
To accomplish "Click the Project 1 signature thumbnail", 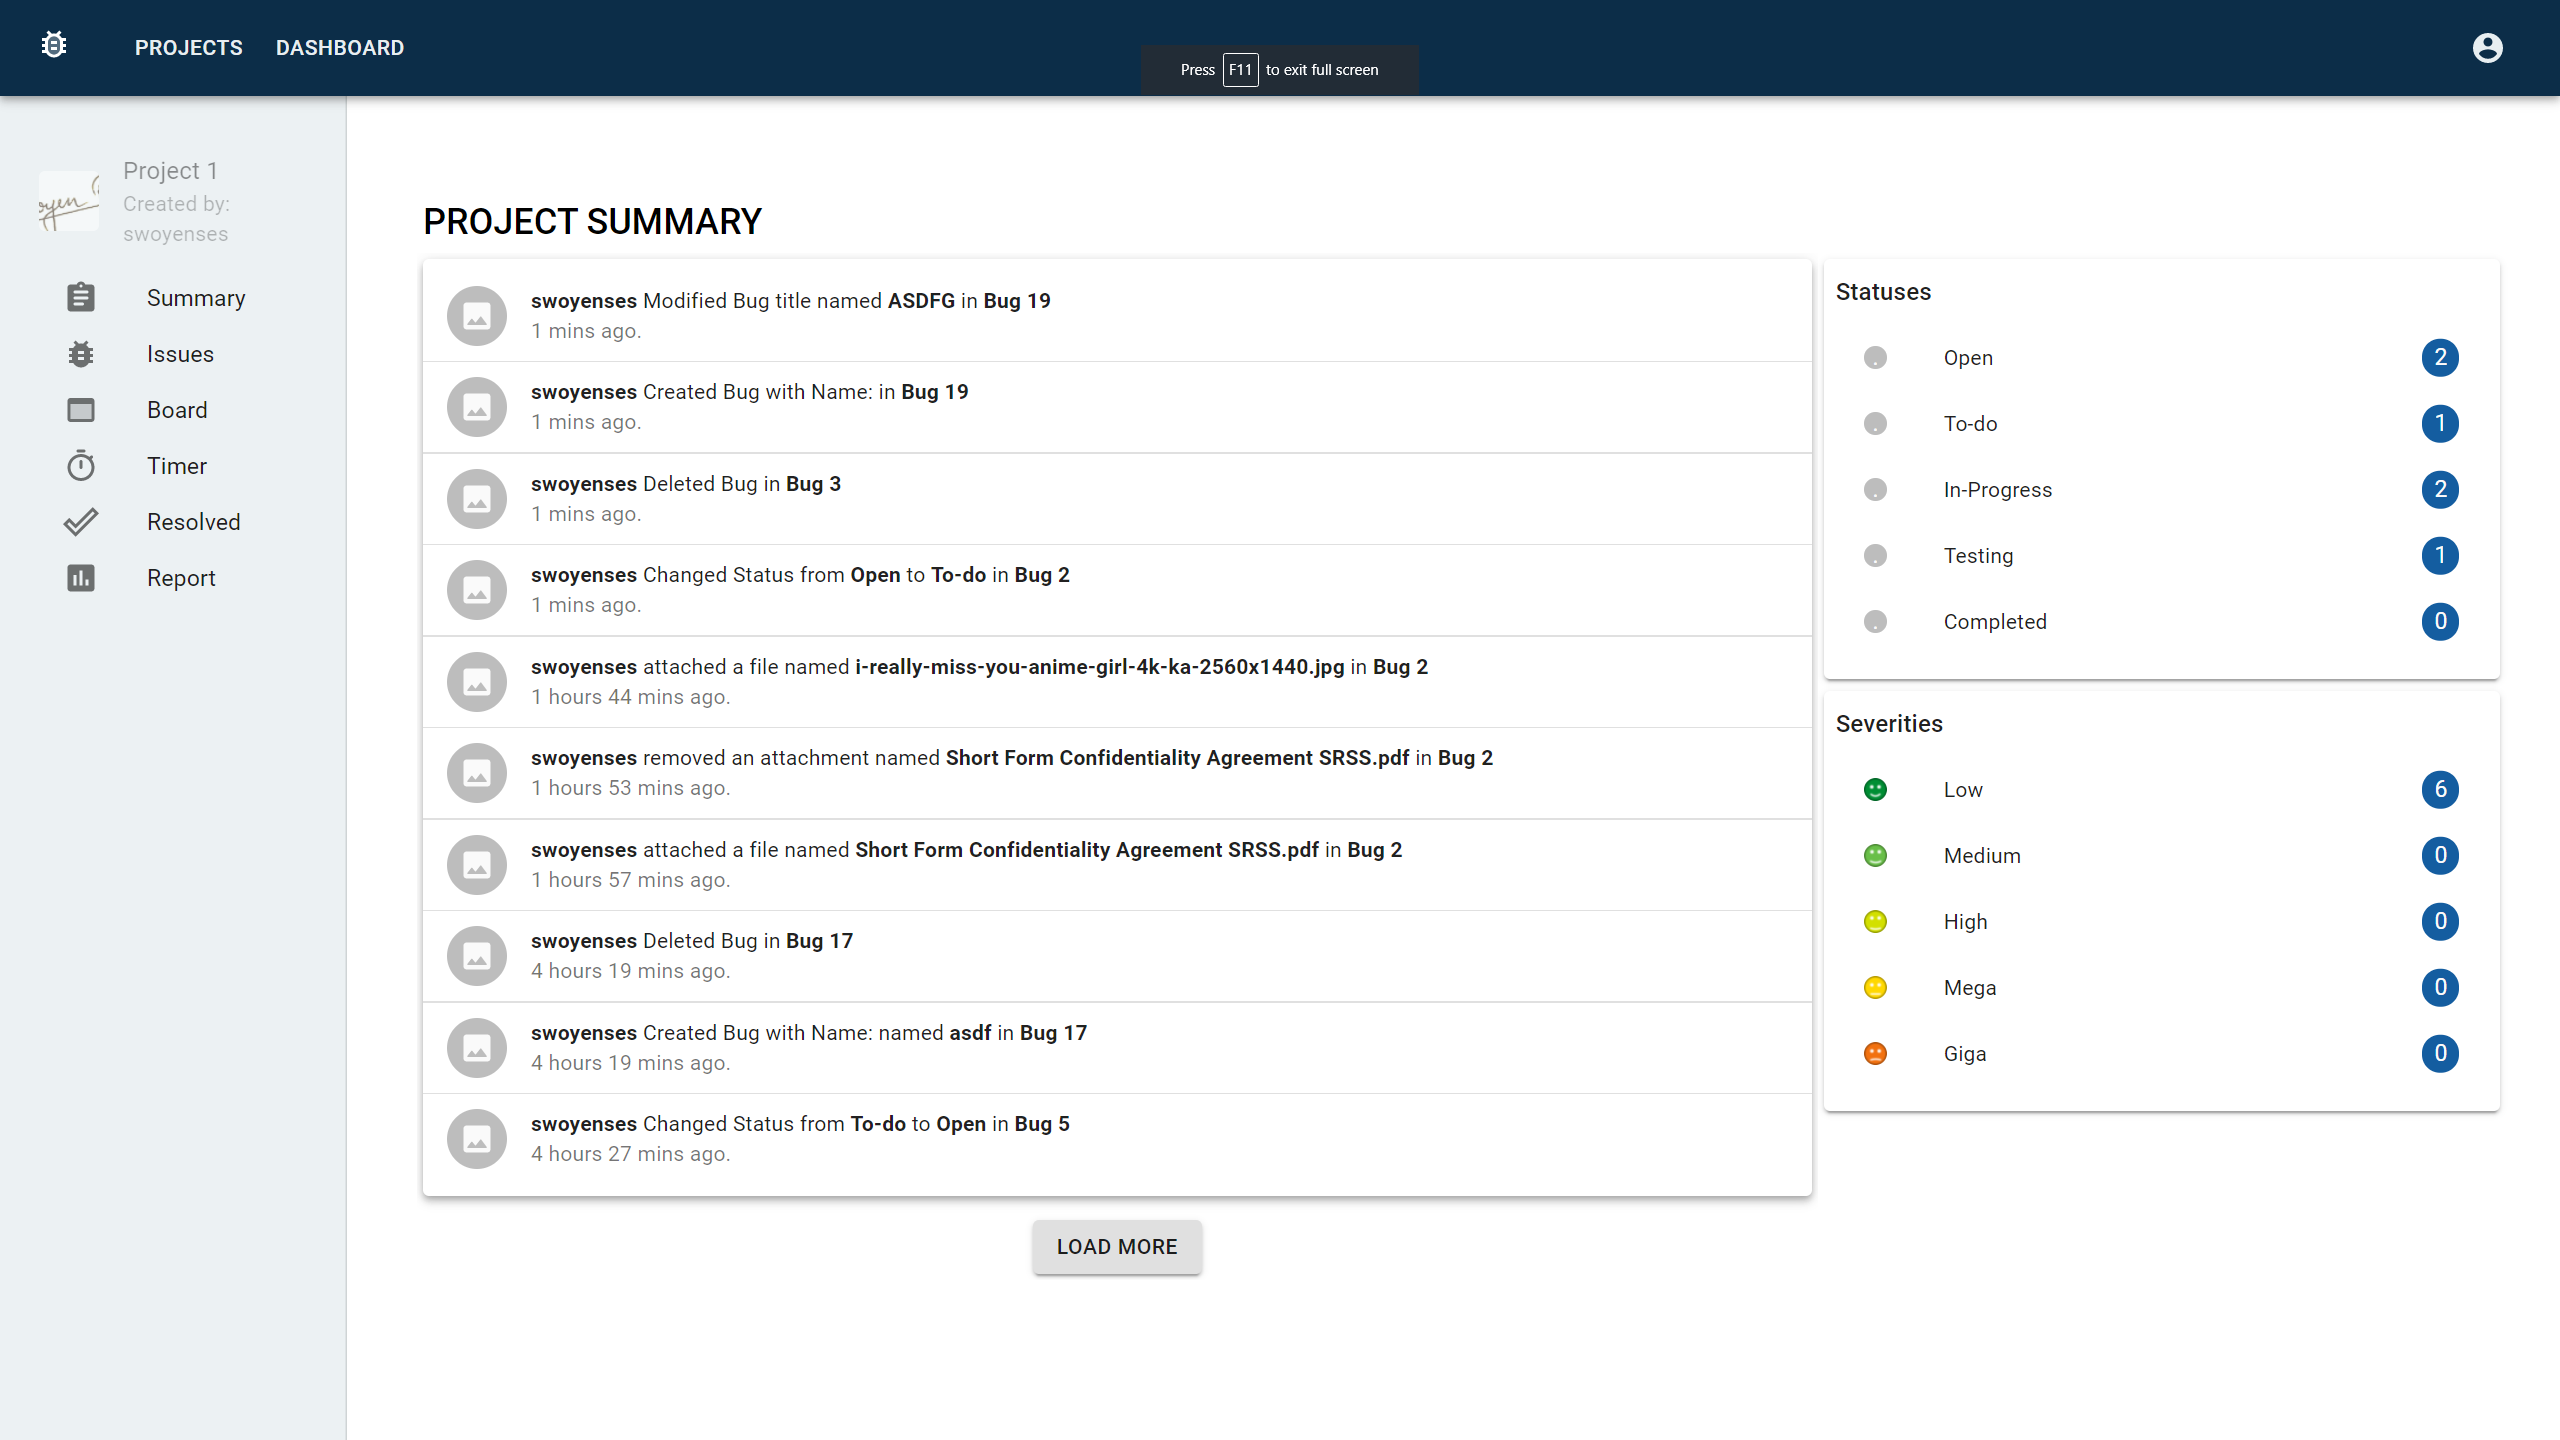I will pyautogui.click(x=69, y=201).
